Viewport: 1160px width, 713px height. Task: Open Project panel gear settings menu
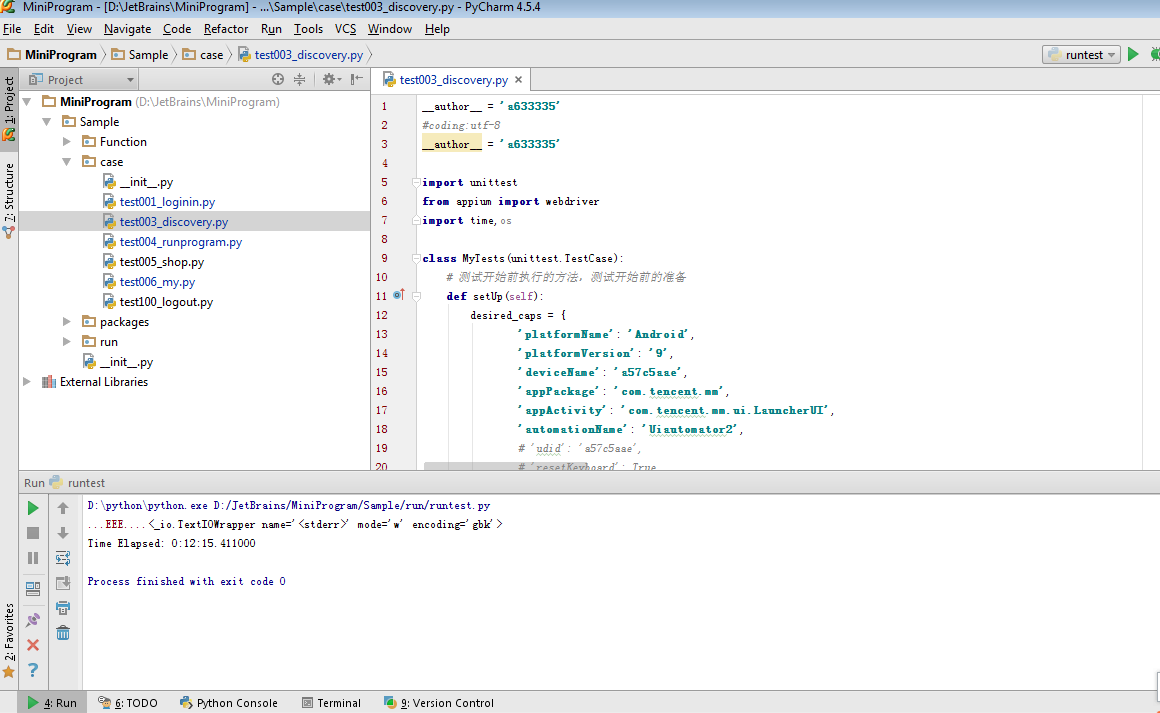click(331, 79)
